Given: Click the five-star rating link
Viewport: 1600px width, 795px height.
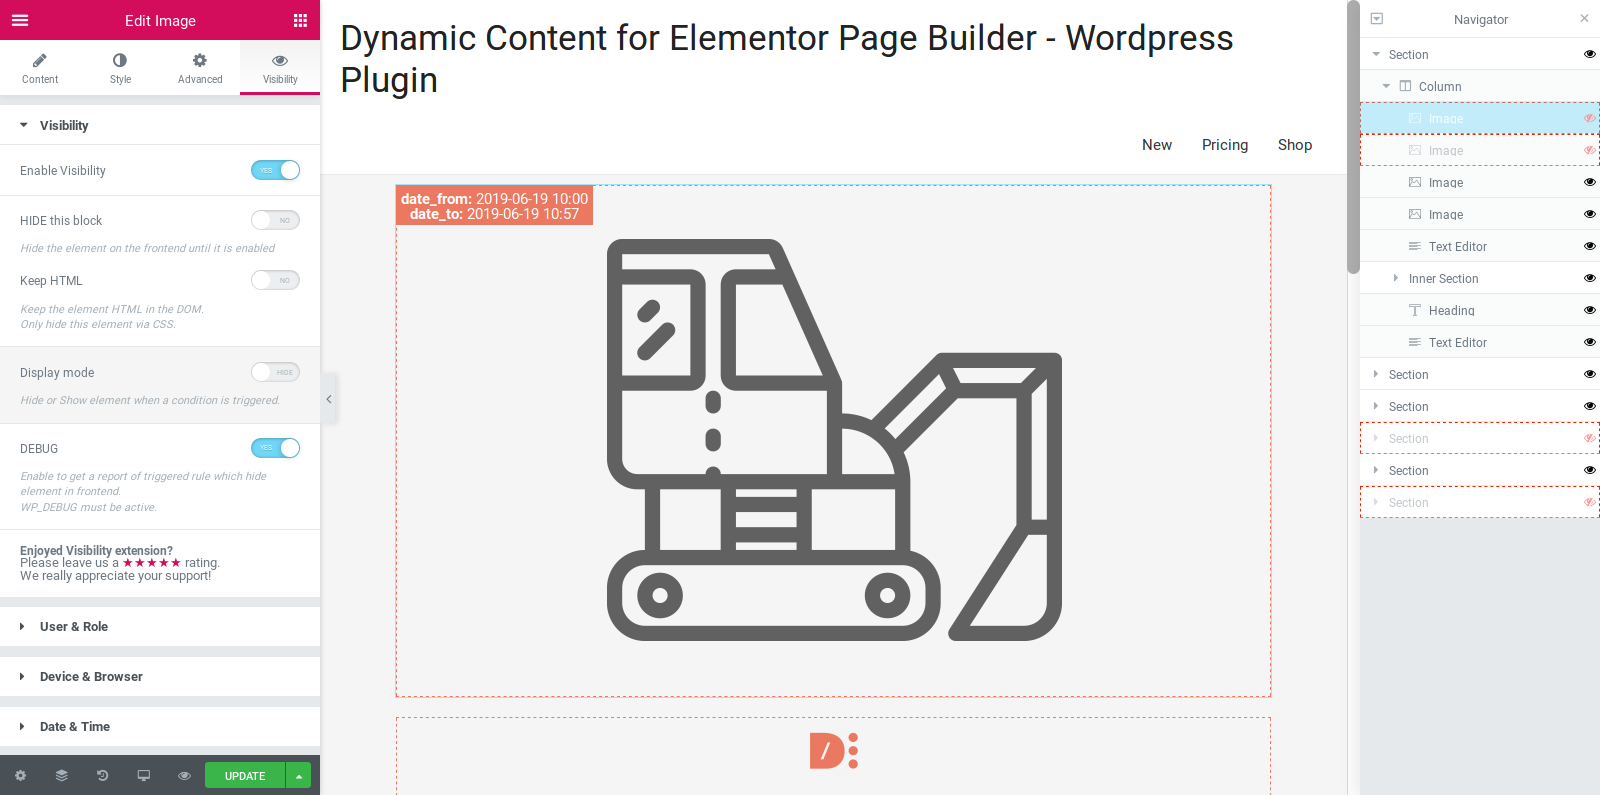Looking at the screenshot, I should pos(152,563).
